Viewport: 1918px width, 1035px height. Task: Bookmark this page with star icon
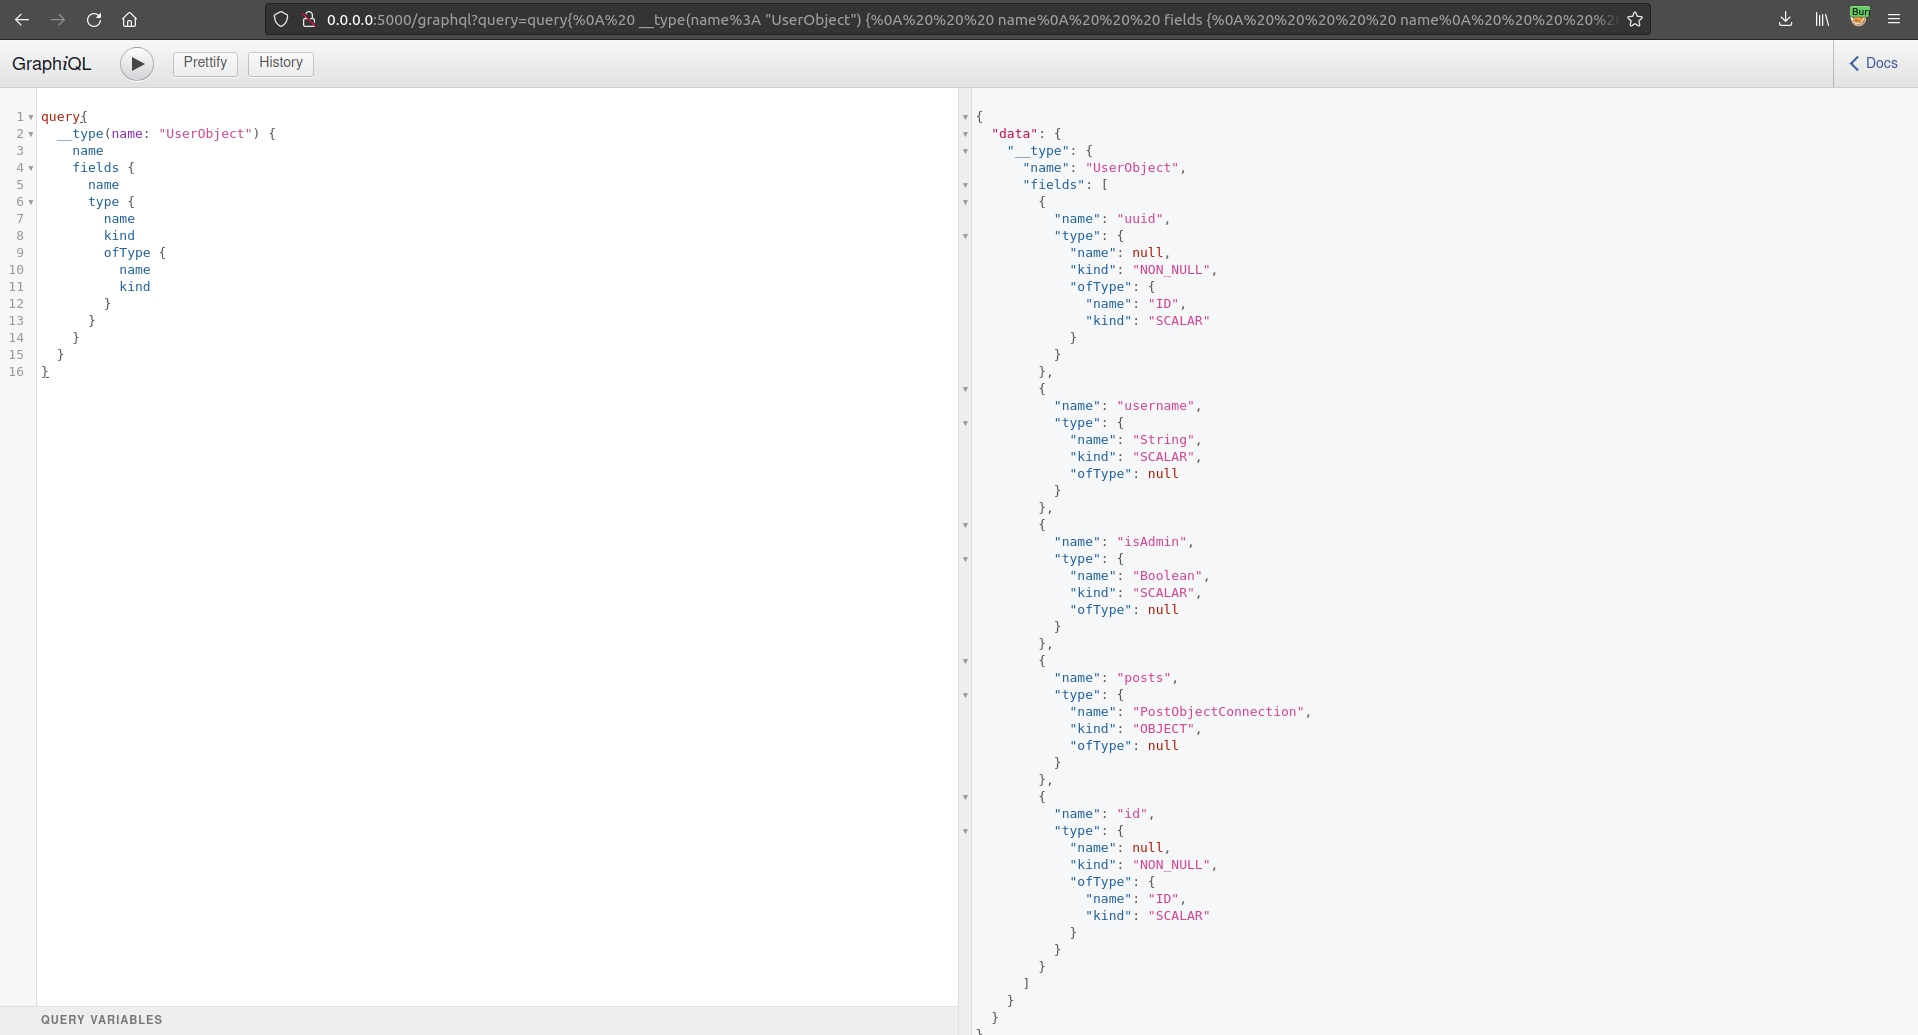pos(1635,19)
